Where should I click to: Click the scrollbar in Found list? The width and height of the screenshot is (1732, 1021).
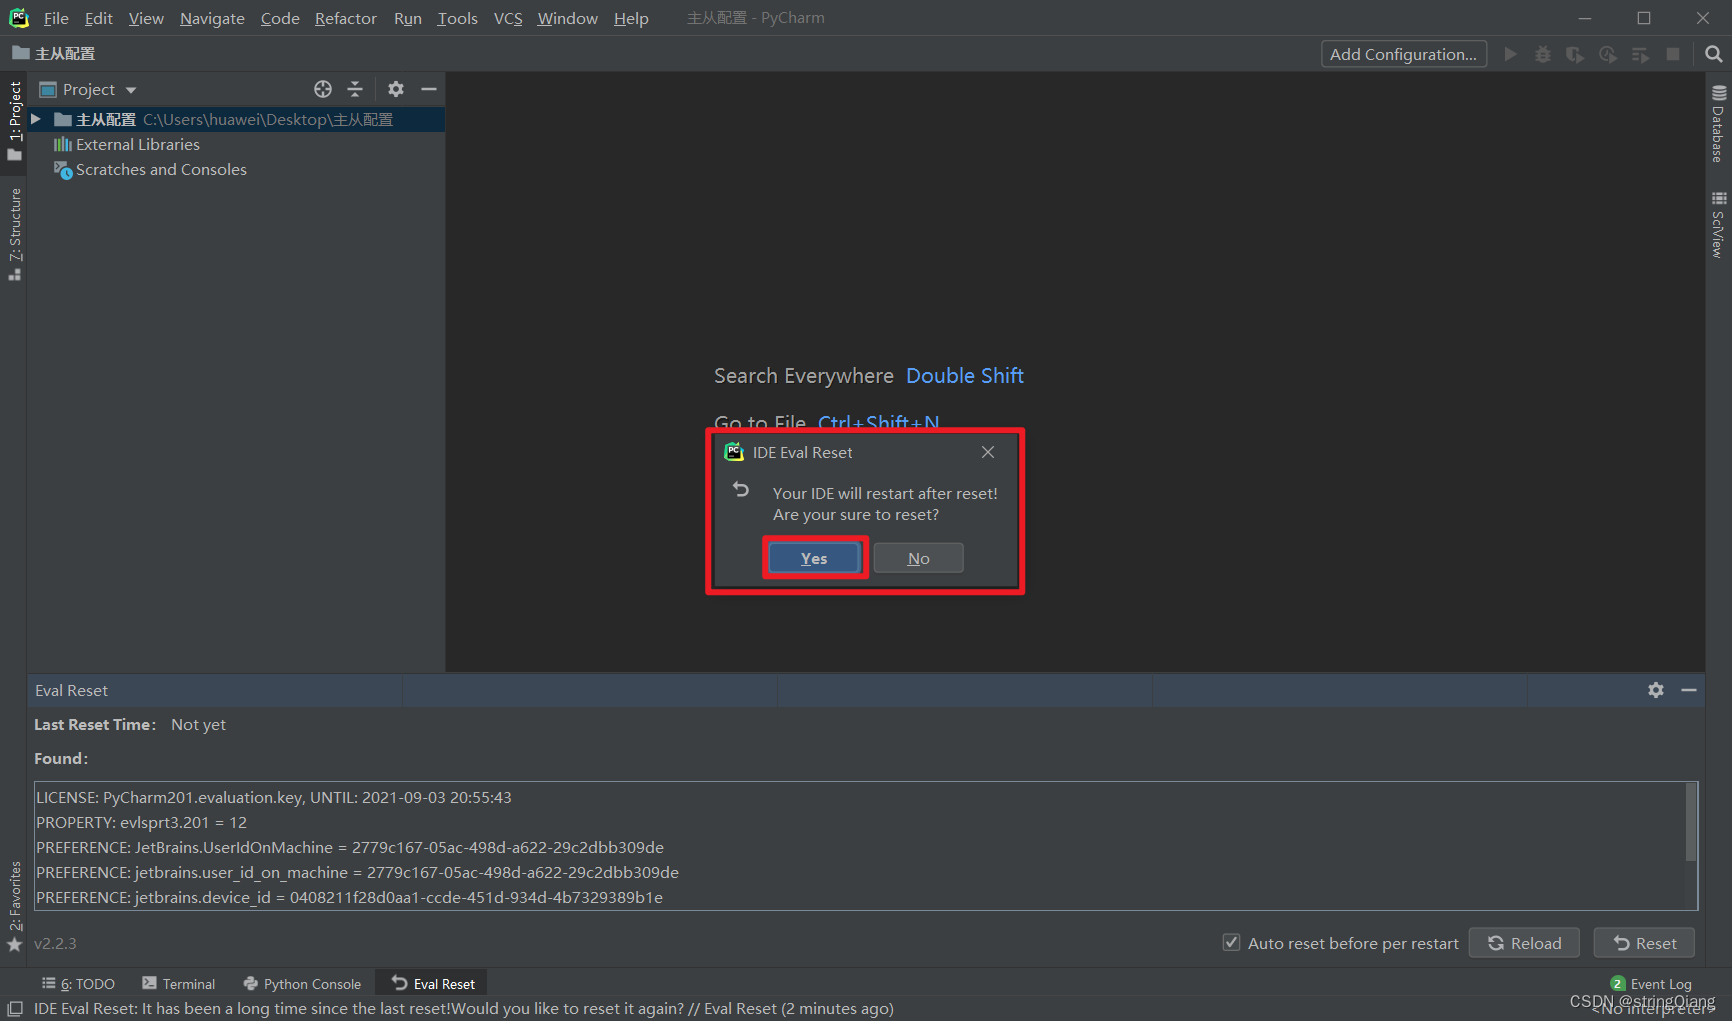click(1691, 822)
